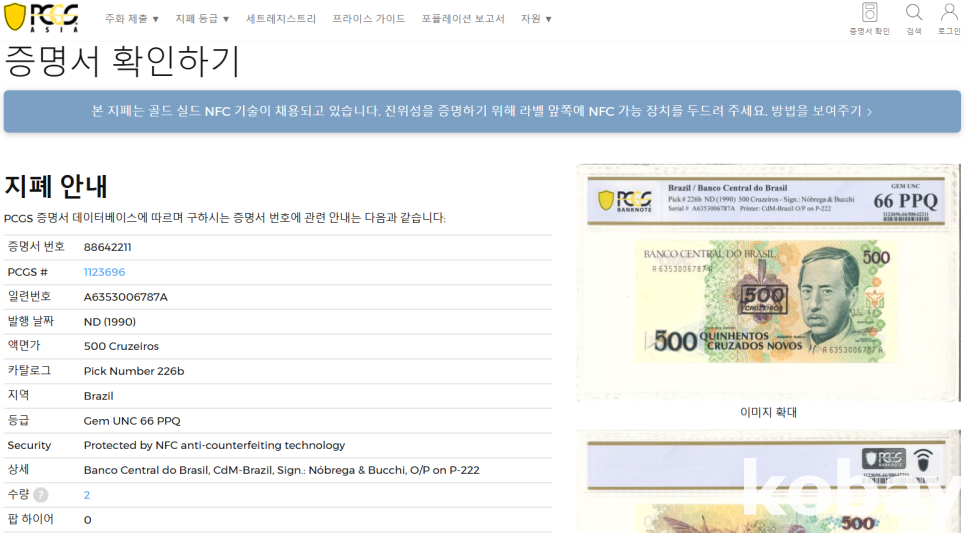This screenshot has width=966, height=533.
Task: Select the issue date ND (1990)
Action: (110, 322)
